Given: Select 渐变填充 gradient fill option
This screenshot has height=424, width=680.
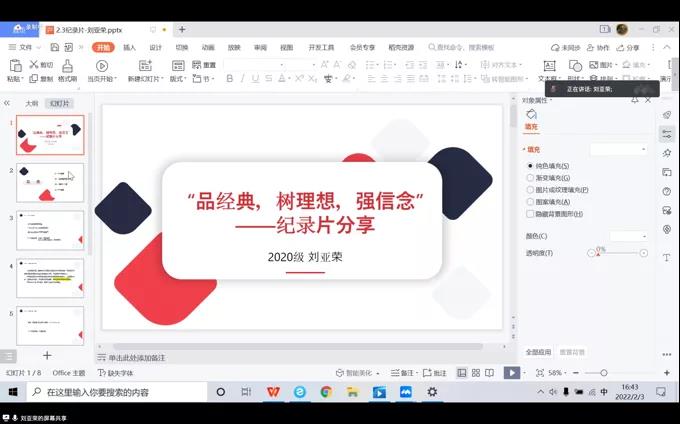Looking at the screenshot, I should 530,177.
